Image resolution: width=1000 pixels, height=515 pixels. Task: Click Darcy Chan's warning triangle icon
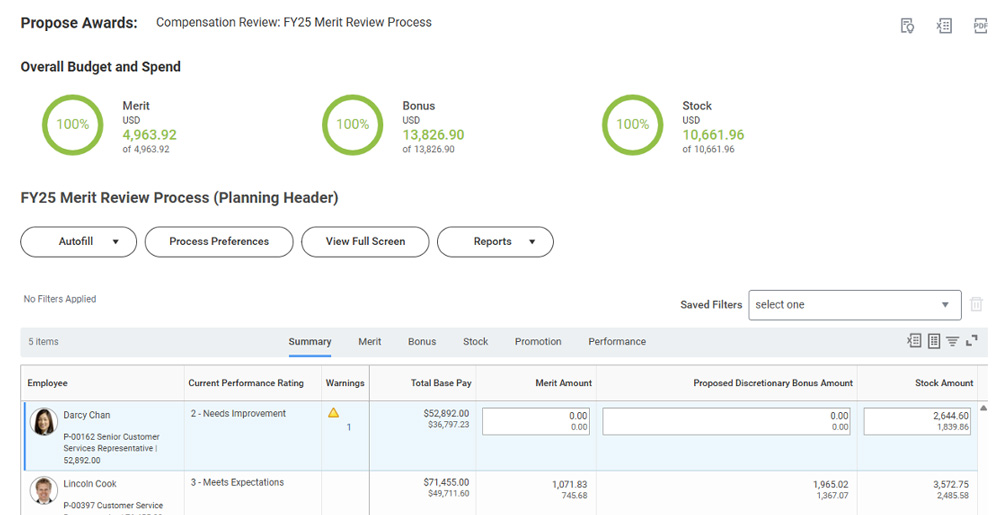point(334,413)
